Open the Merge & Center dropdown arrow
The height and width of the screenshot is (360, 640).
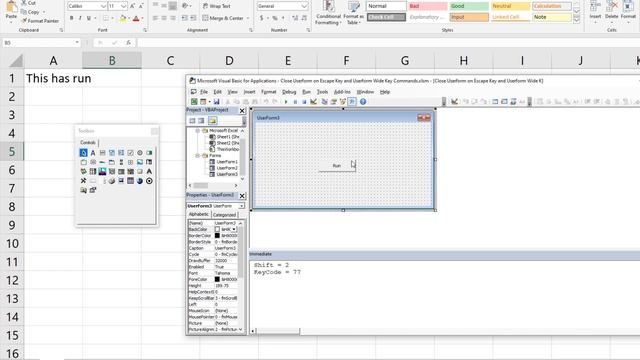click(x=248, y=18)
